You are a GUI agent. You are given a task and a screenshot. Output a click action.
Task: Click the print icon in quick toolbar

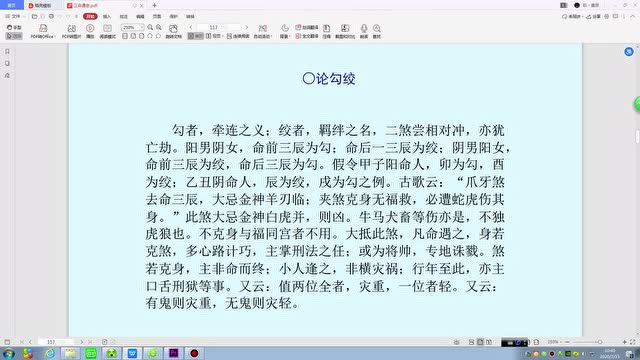point(51,16)
